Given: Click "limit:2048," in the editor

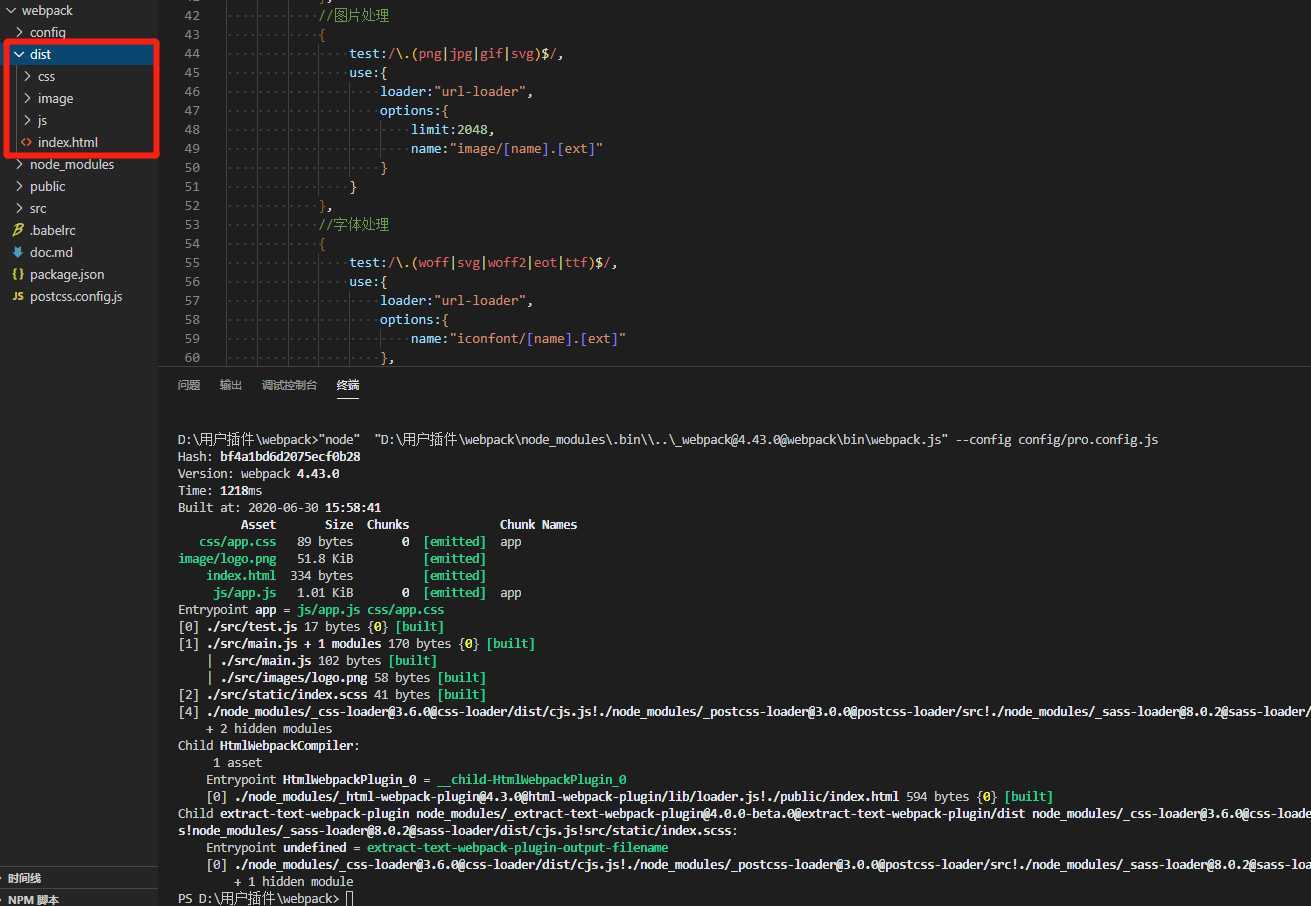Looking at the screenshot, I should [452, 130].
